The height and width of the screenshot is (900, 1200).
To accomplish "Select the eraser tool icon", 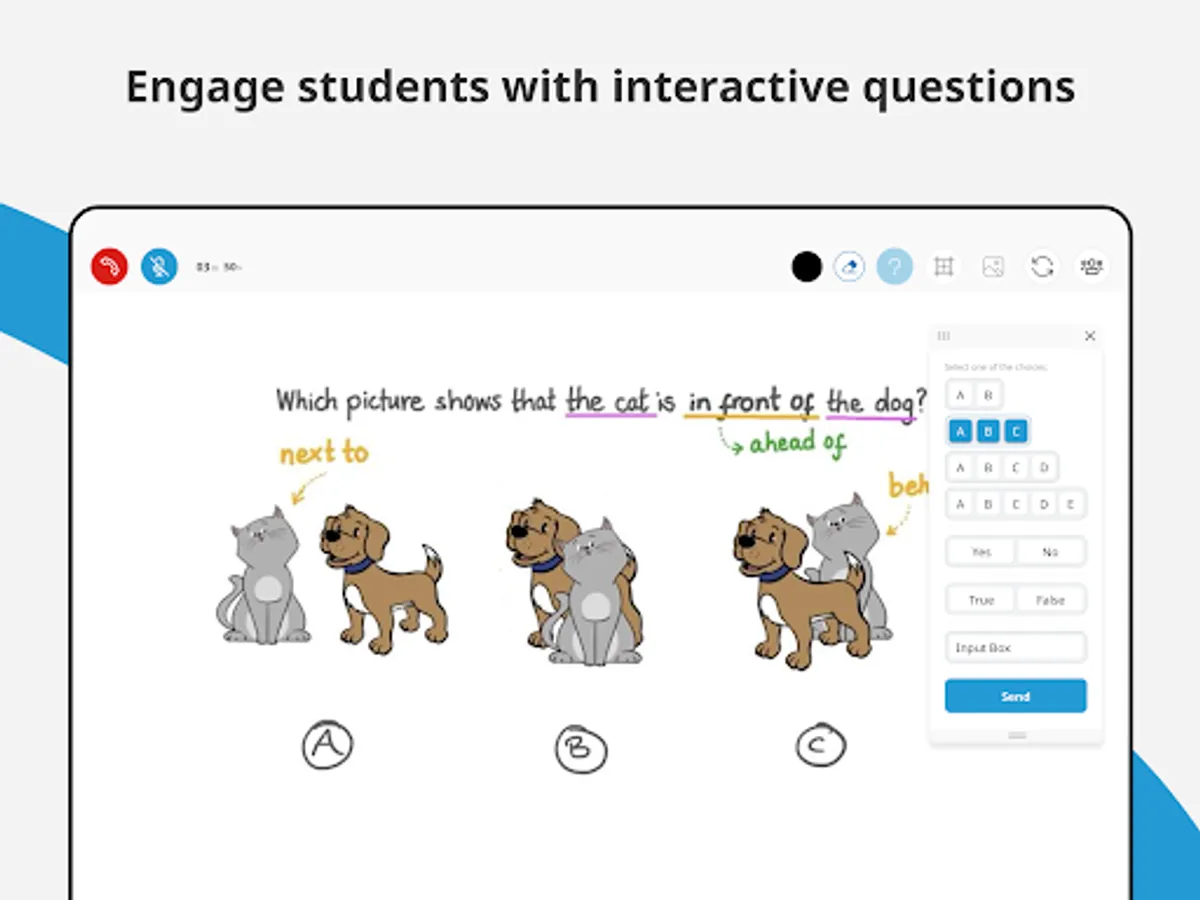I will pos(849,267).
